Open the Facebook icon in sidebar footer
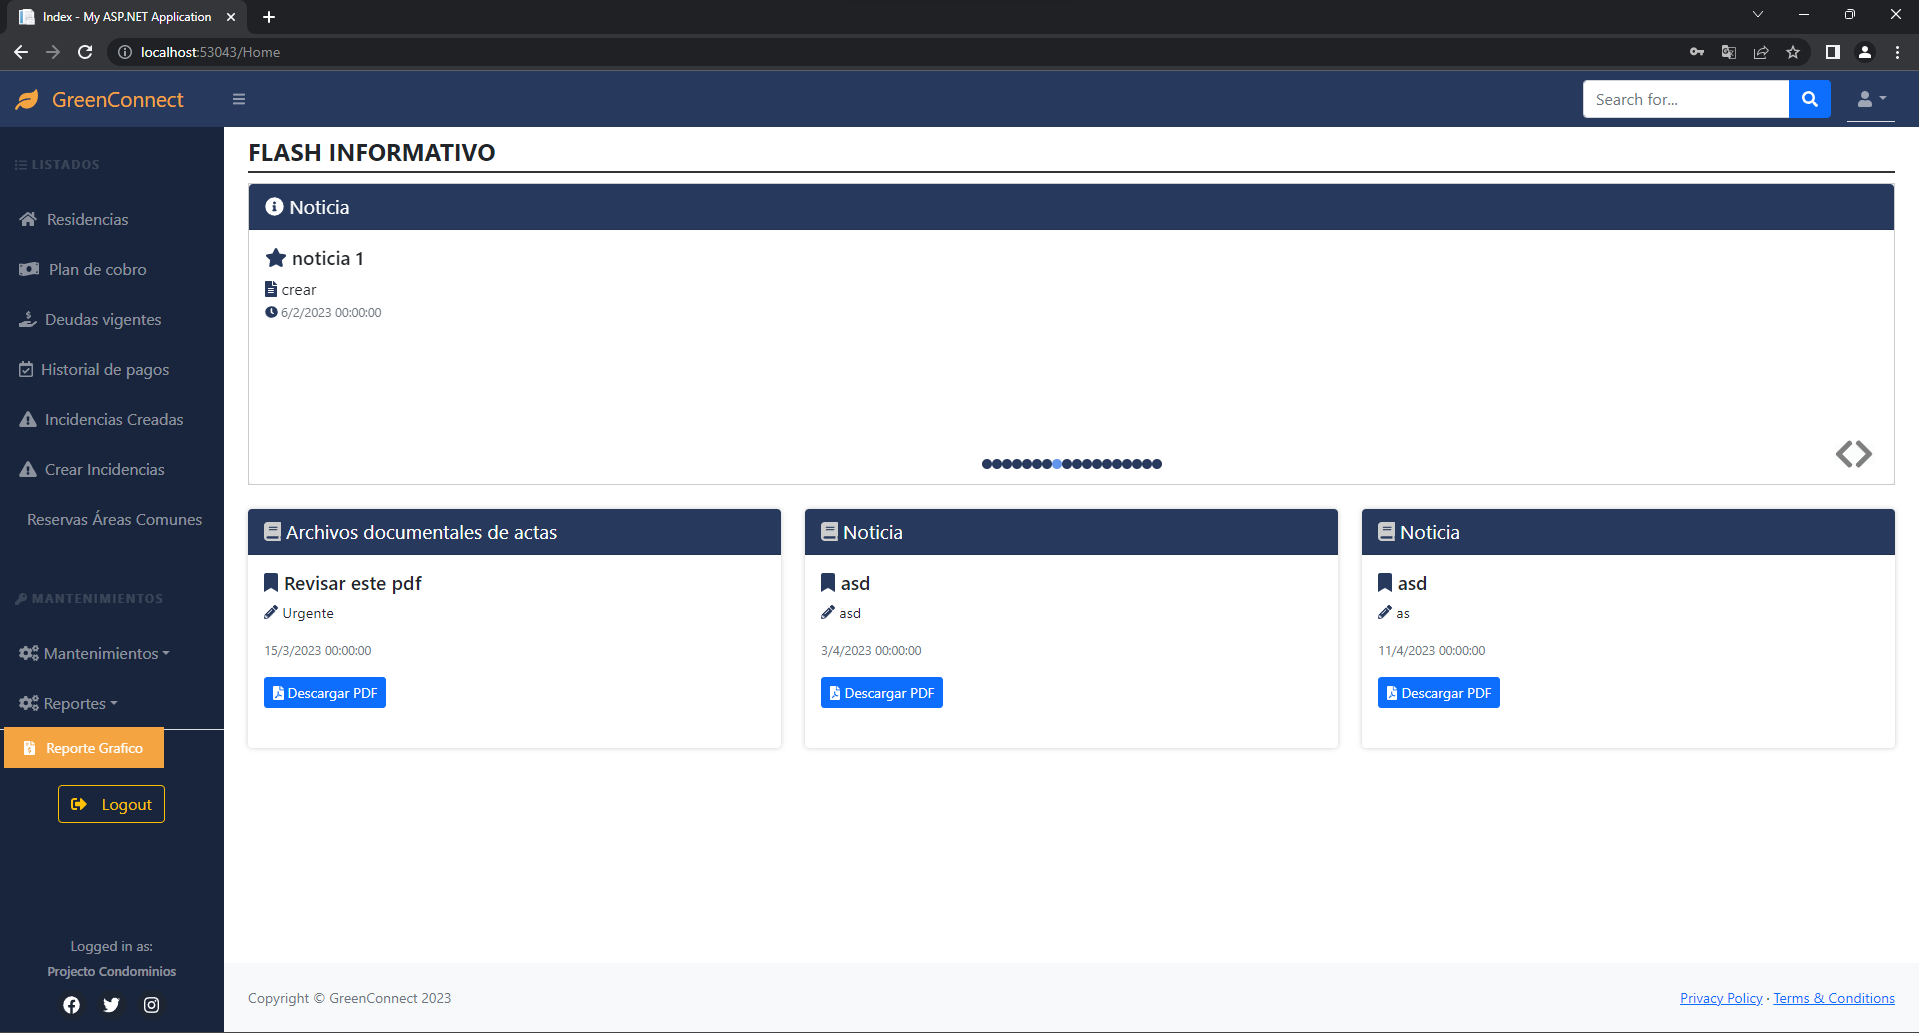The width and height of the screenshot is (1919, 1033). pyautogui.click(x=71, y=1005)
